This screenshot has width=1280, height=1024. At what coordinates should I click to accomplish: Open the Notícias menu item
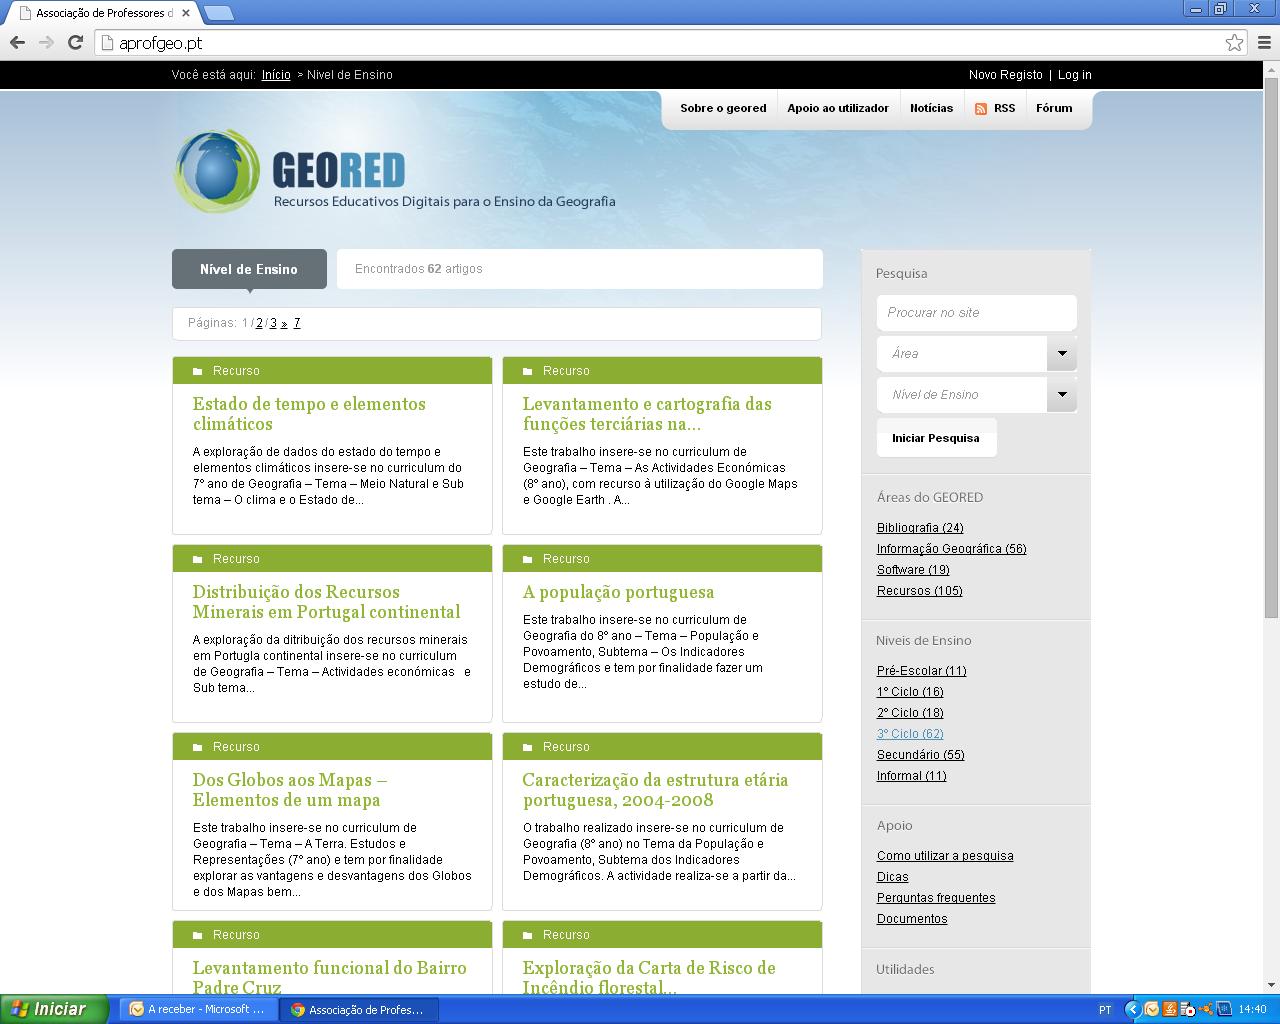[x=931, y=108]
